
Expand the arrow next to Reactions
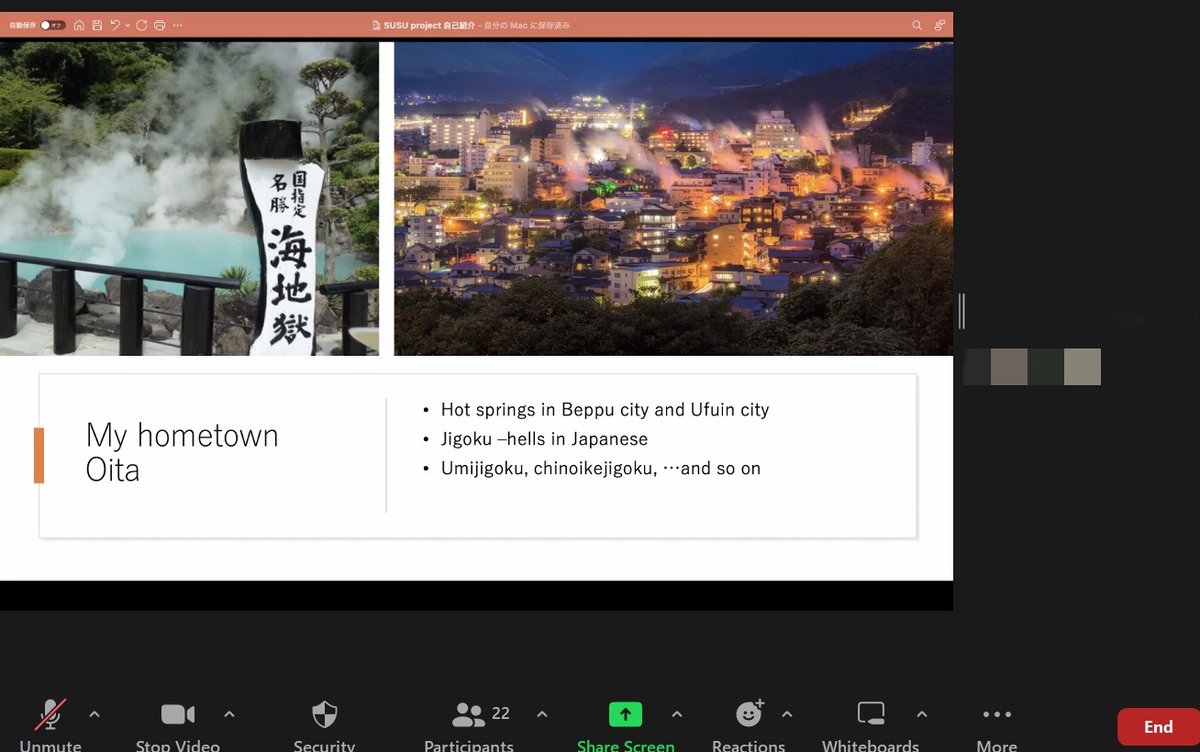coord(787,714)
